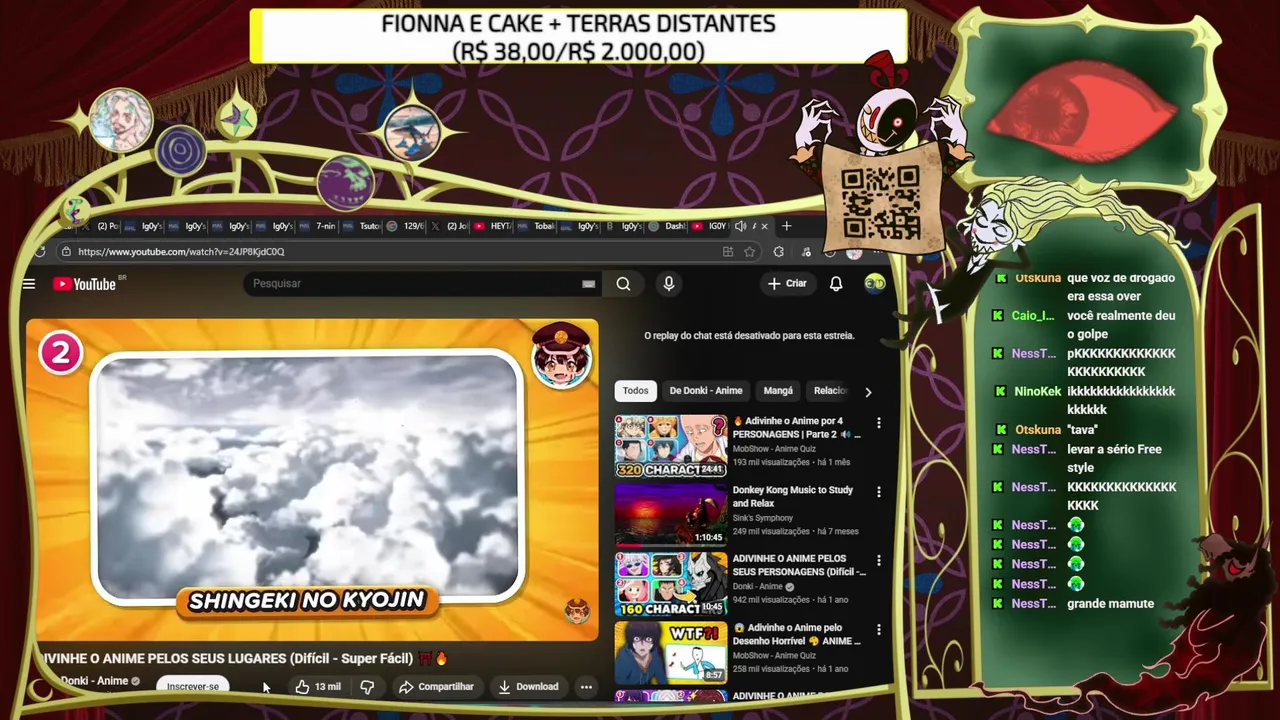Open title ADIVINHE O ANIME PELOS SEUS PERSONAGENS
Viewport: 1280px width, 720px height.
point(799,565)
